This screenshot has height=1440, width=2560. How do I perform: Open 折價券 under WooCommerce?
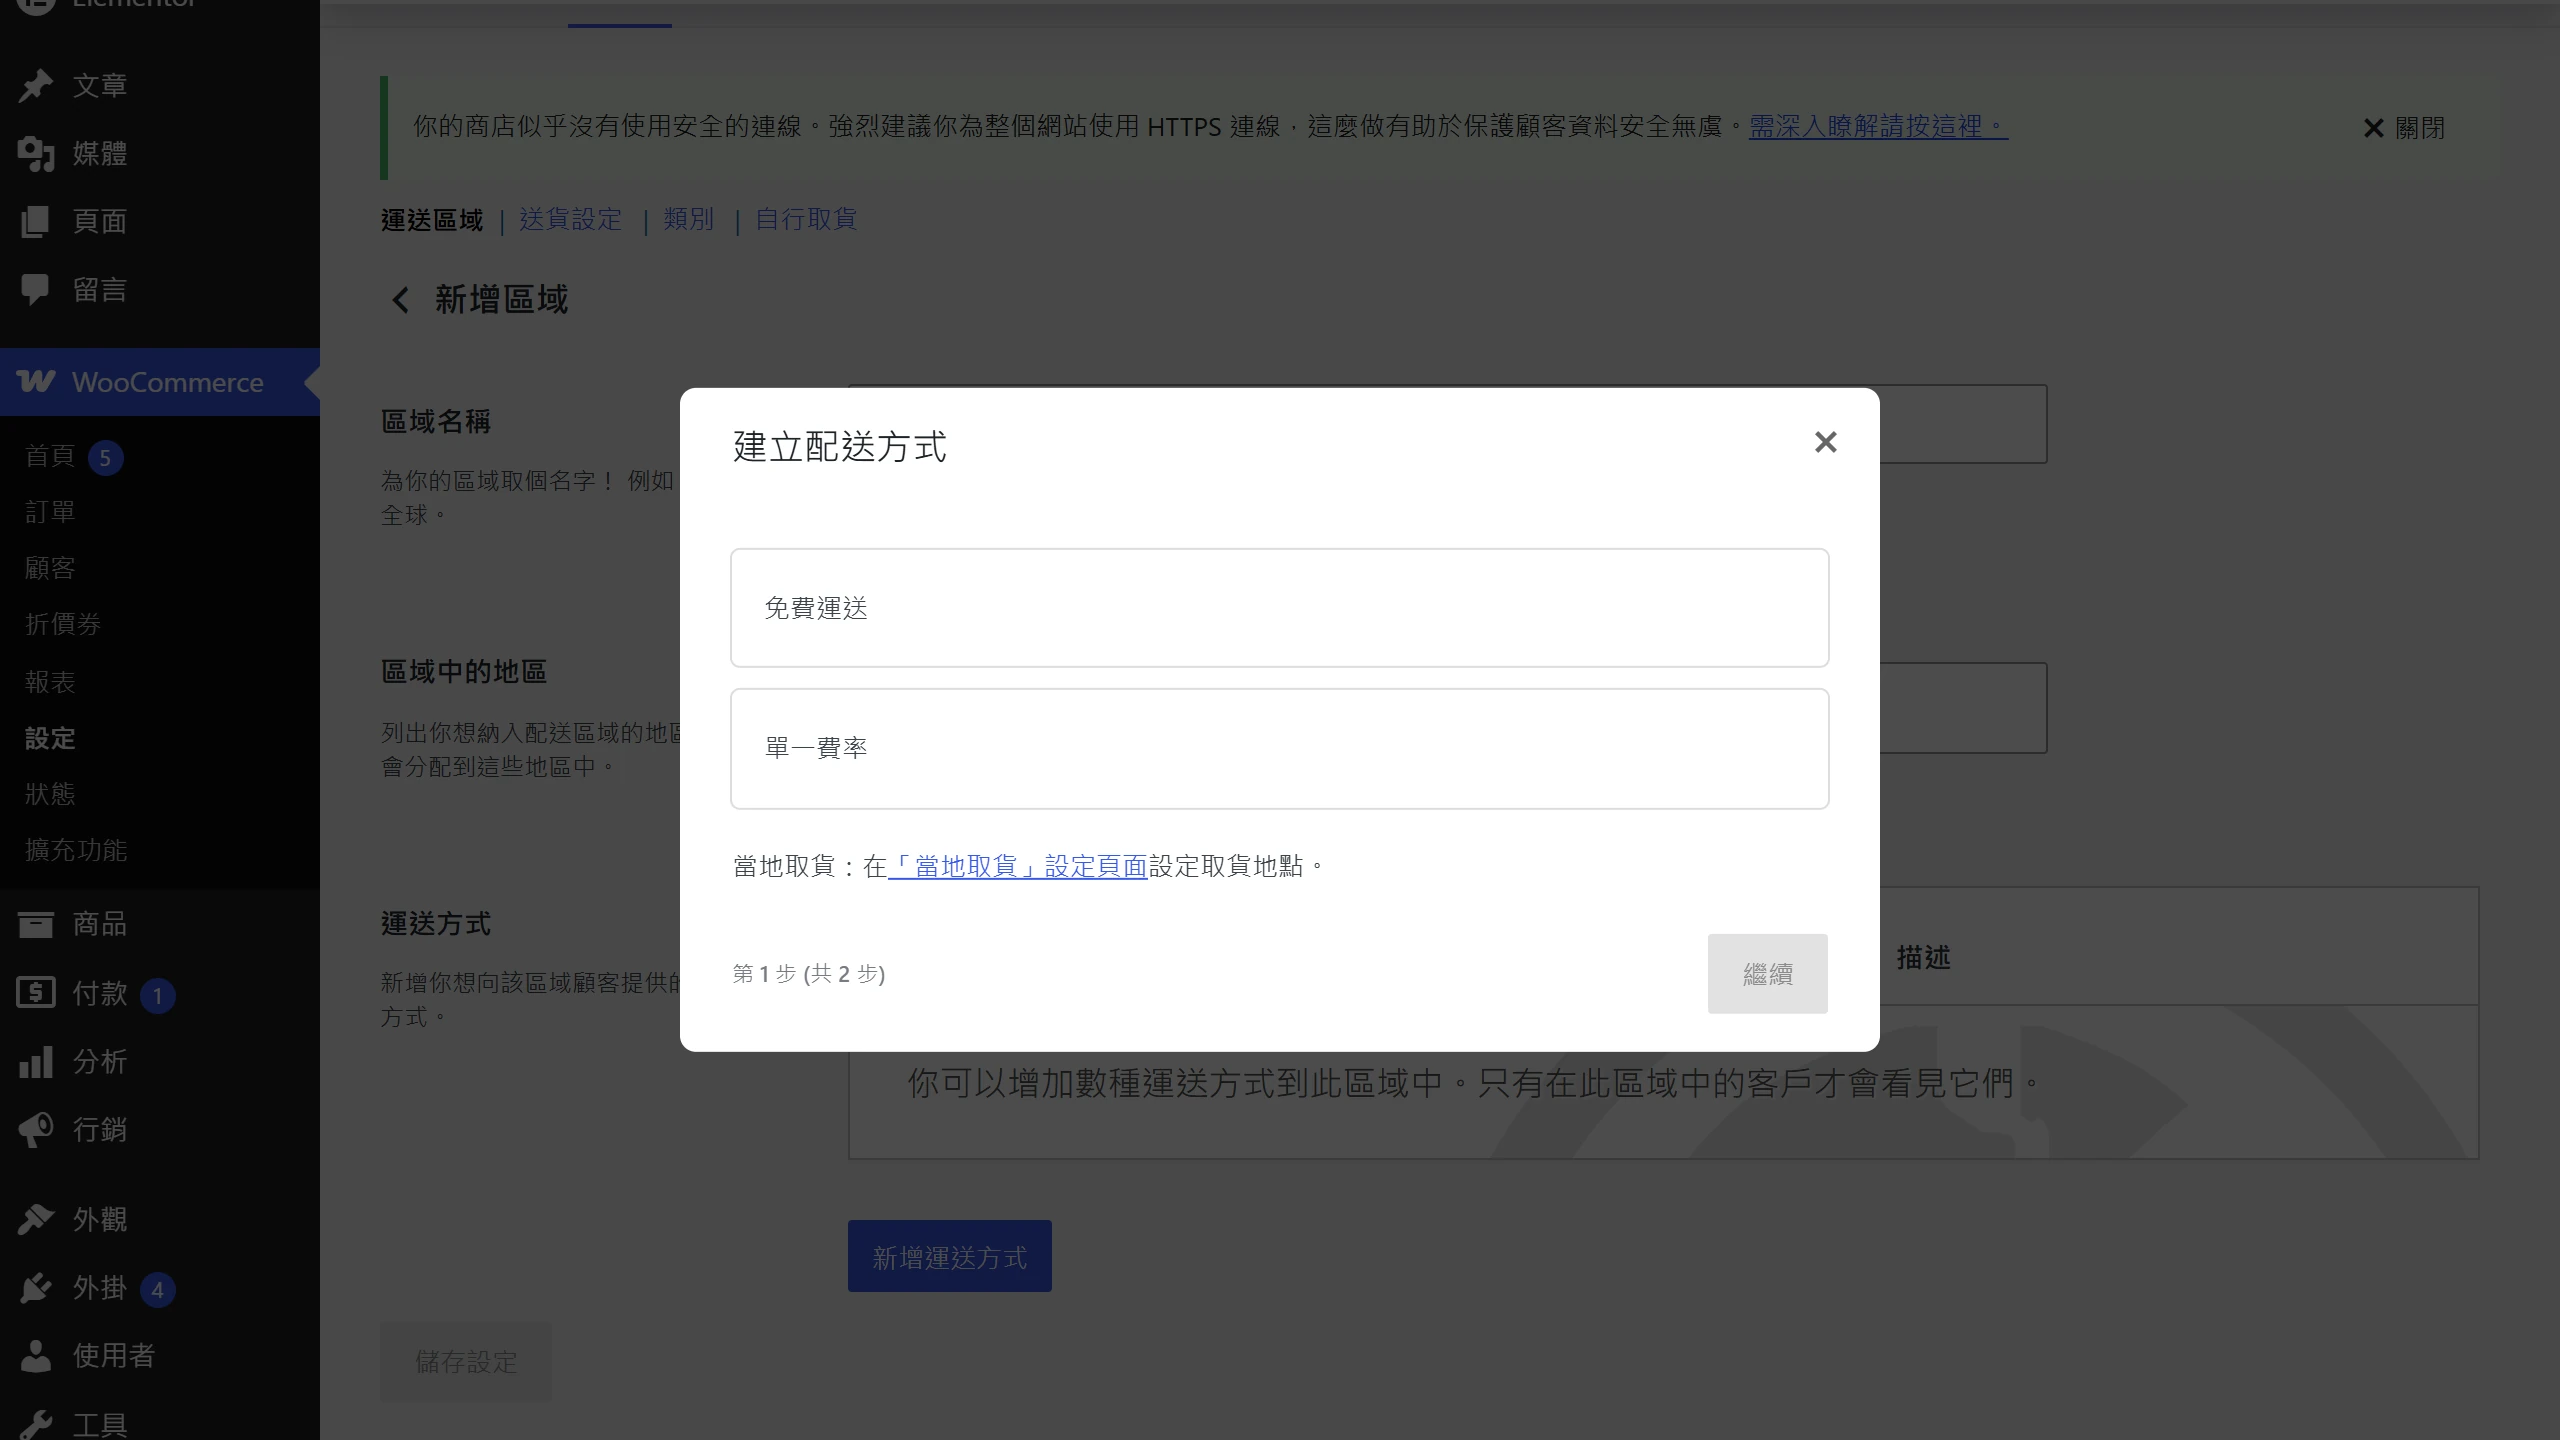point(63,625)
